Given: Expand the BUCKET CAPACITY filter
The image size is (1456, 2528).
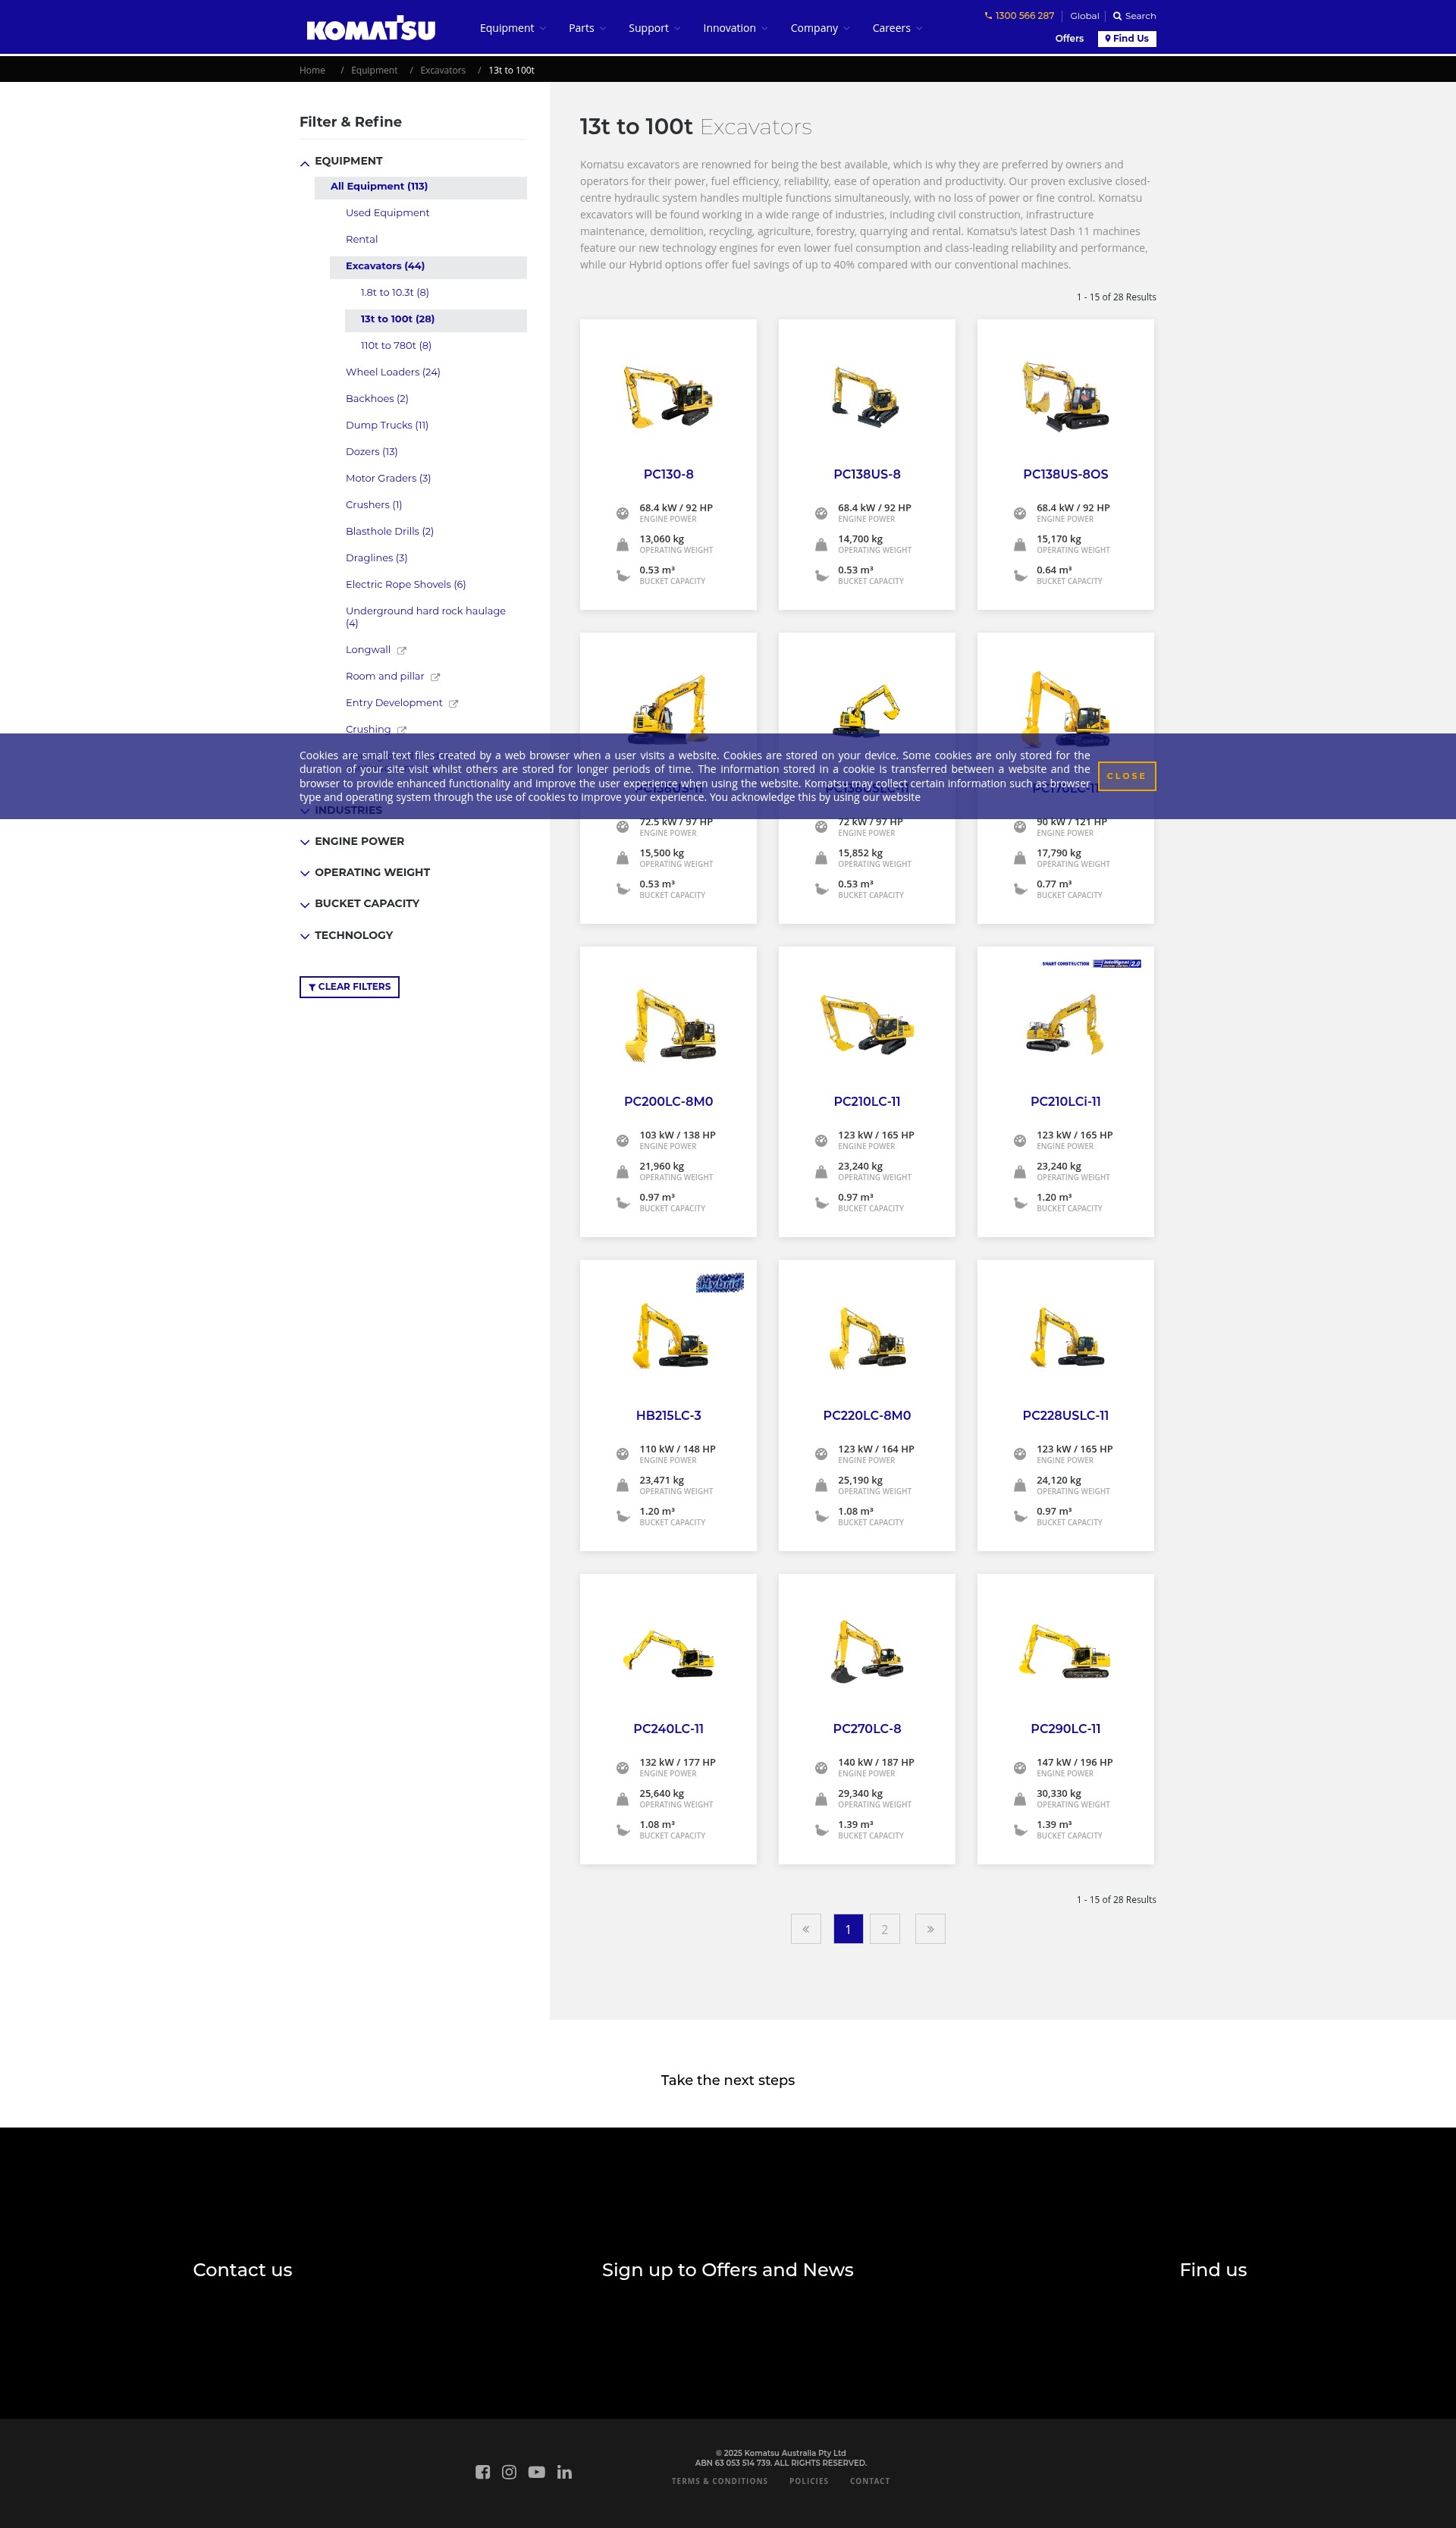Looking at the screenshot, I should 360,904.
